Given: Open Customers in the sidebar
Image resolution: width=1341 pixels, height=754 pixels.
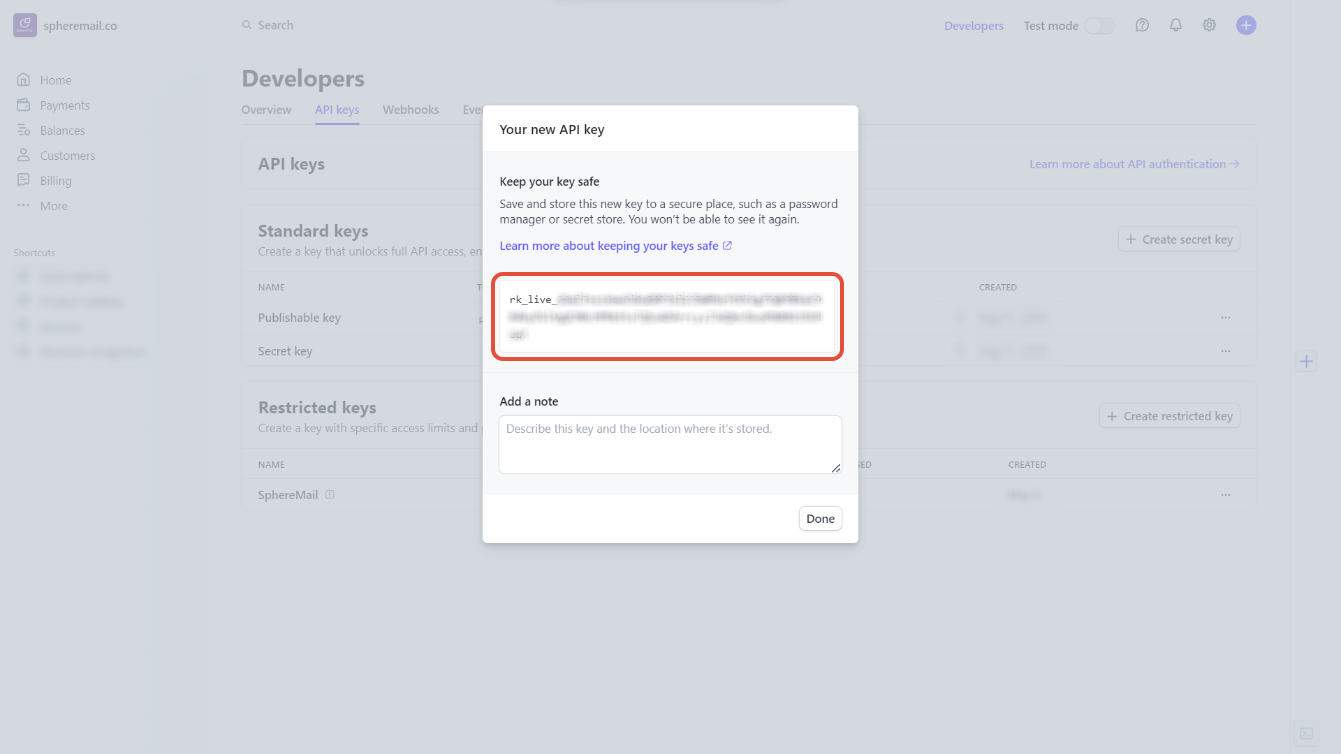Looking at the screenshot, I should (x=68, y=155).
